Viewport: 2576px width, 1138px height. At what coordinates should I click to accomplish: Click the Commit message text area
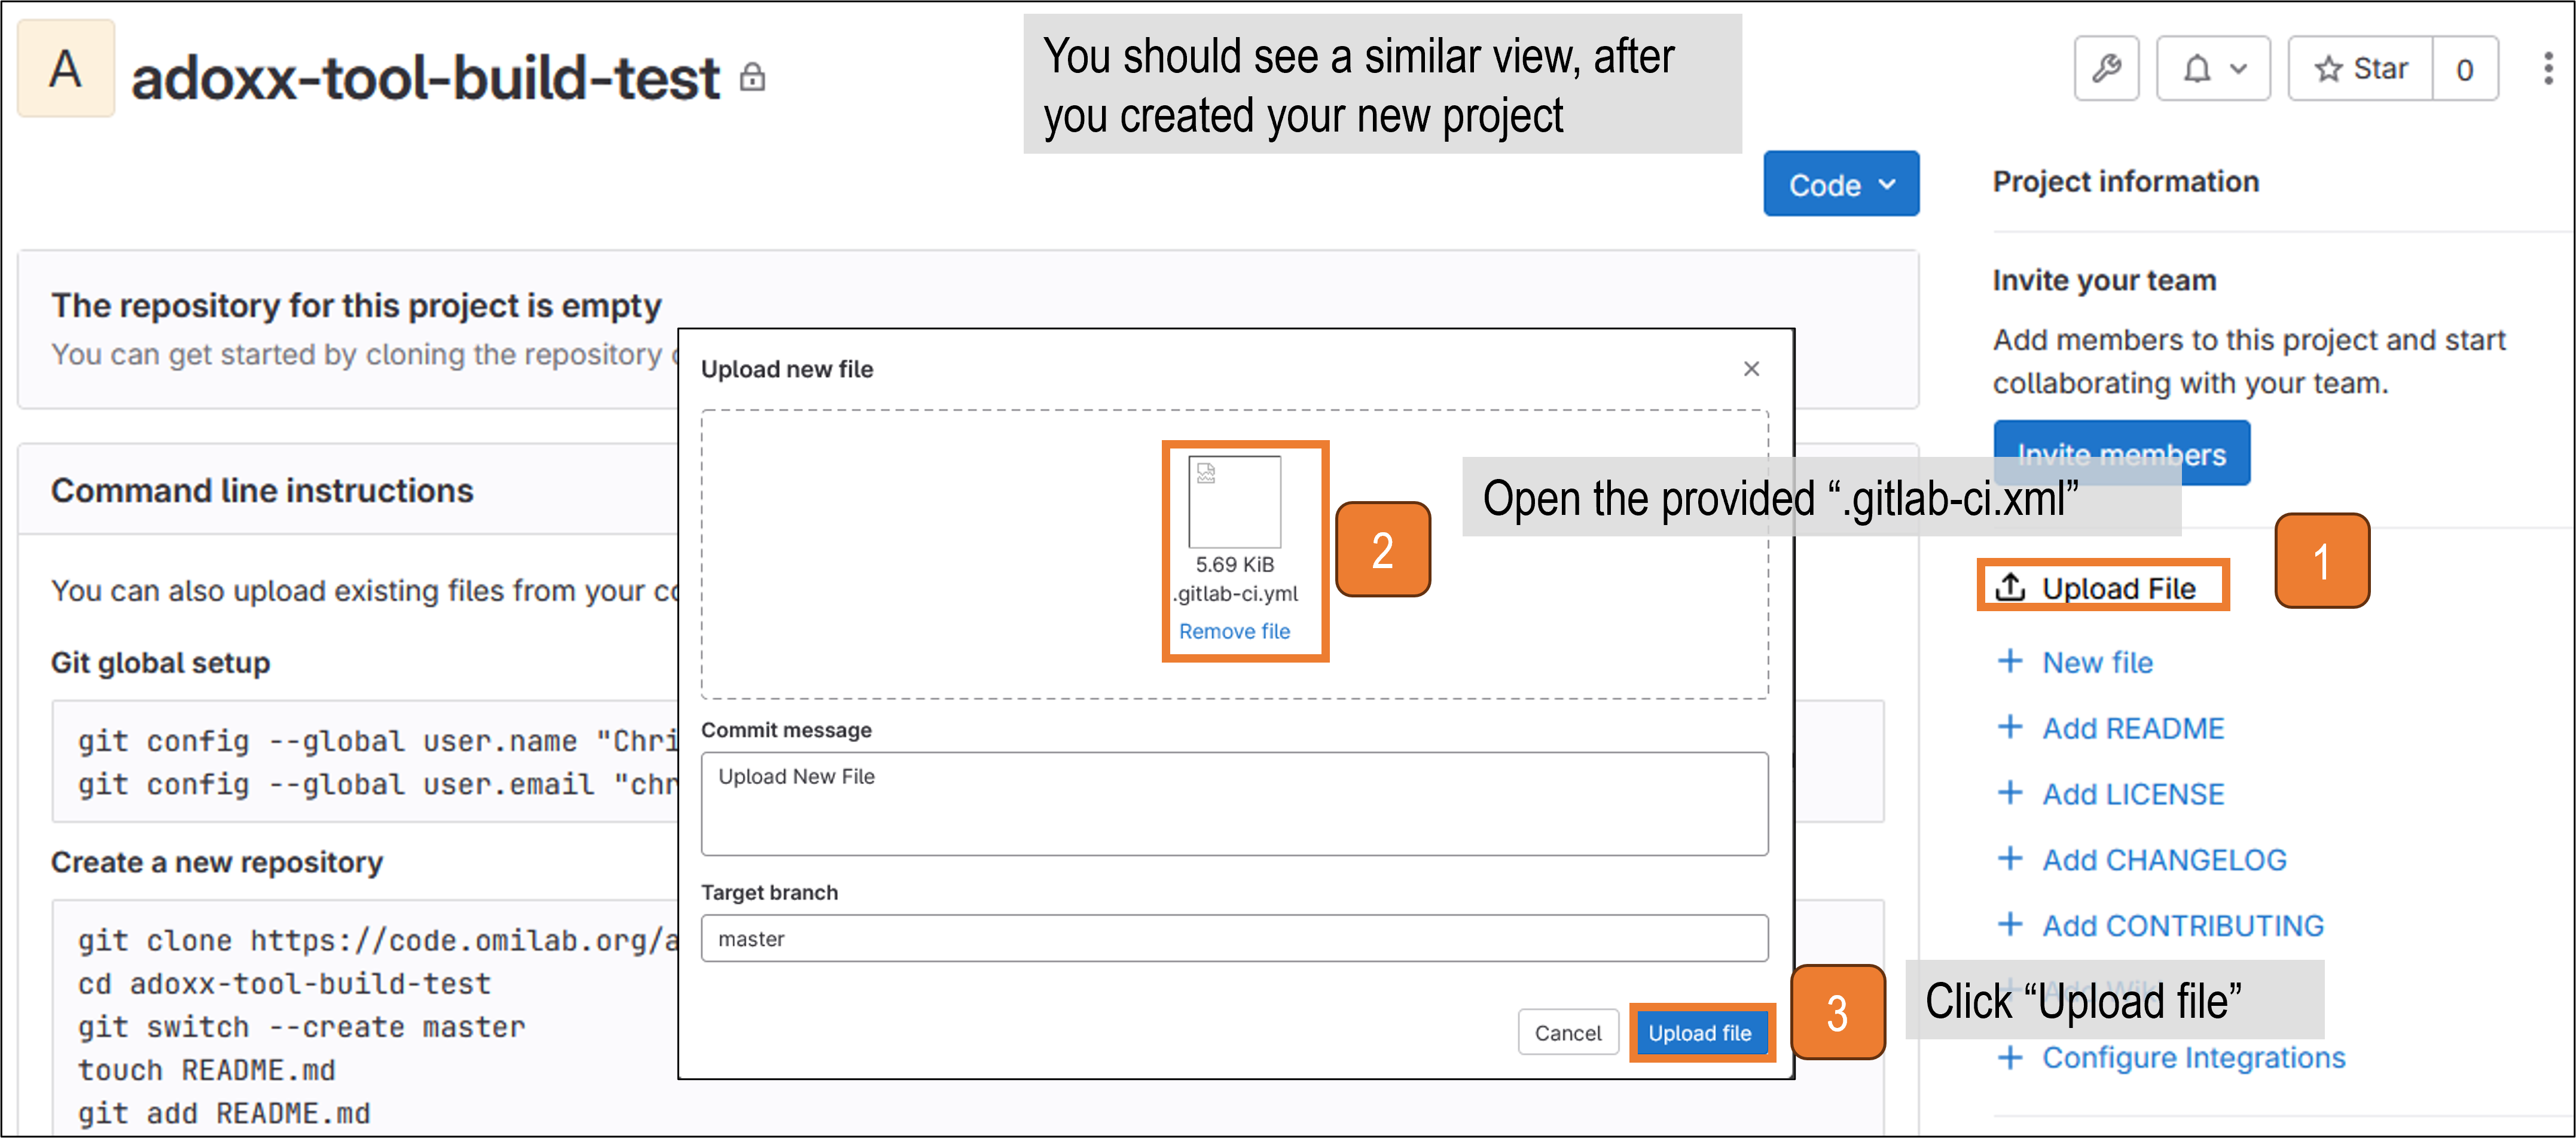click(x=1234, y=804)
